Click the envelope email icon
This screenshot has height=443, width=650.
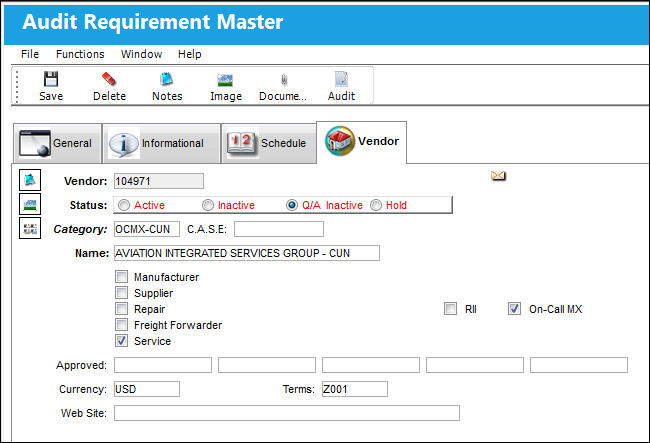498,176
